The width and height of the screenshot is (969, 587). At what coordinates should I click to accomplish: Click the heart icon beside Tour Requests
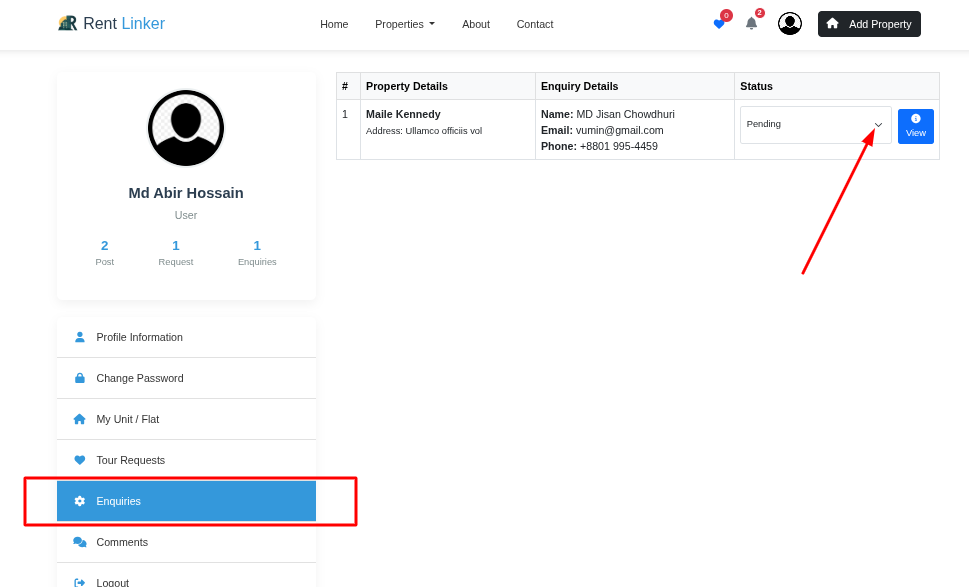80,460
